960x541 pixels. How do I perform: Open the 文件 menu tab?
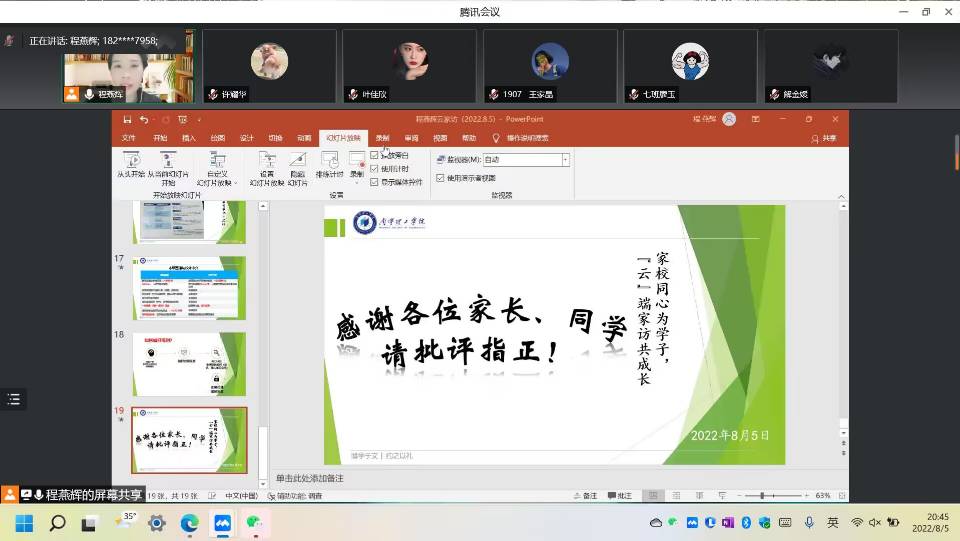point(129,138)
